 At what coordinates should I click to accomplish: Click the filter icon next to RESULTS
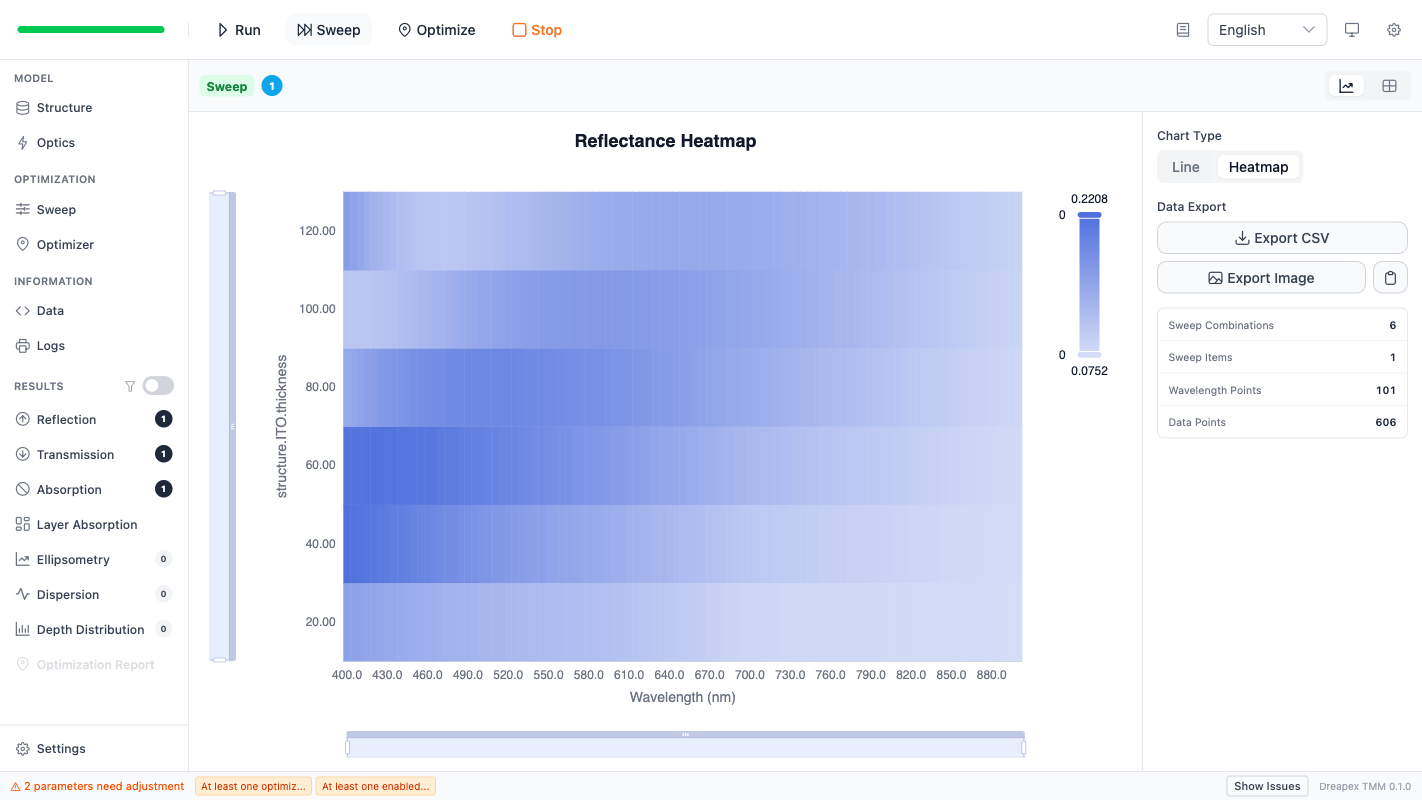coord(130,385)
